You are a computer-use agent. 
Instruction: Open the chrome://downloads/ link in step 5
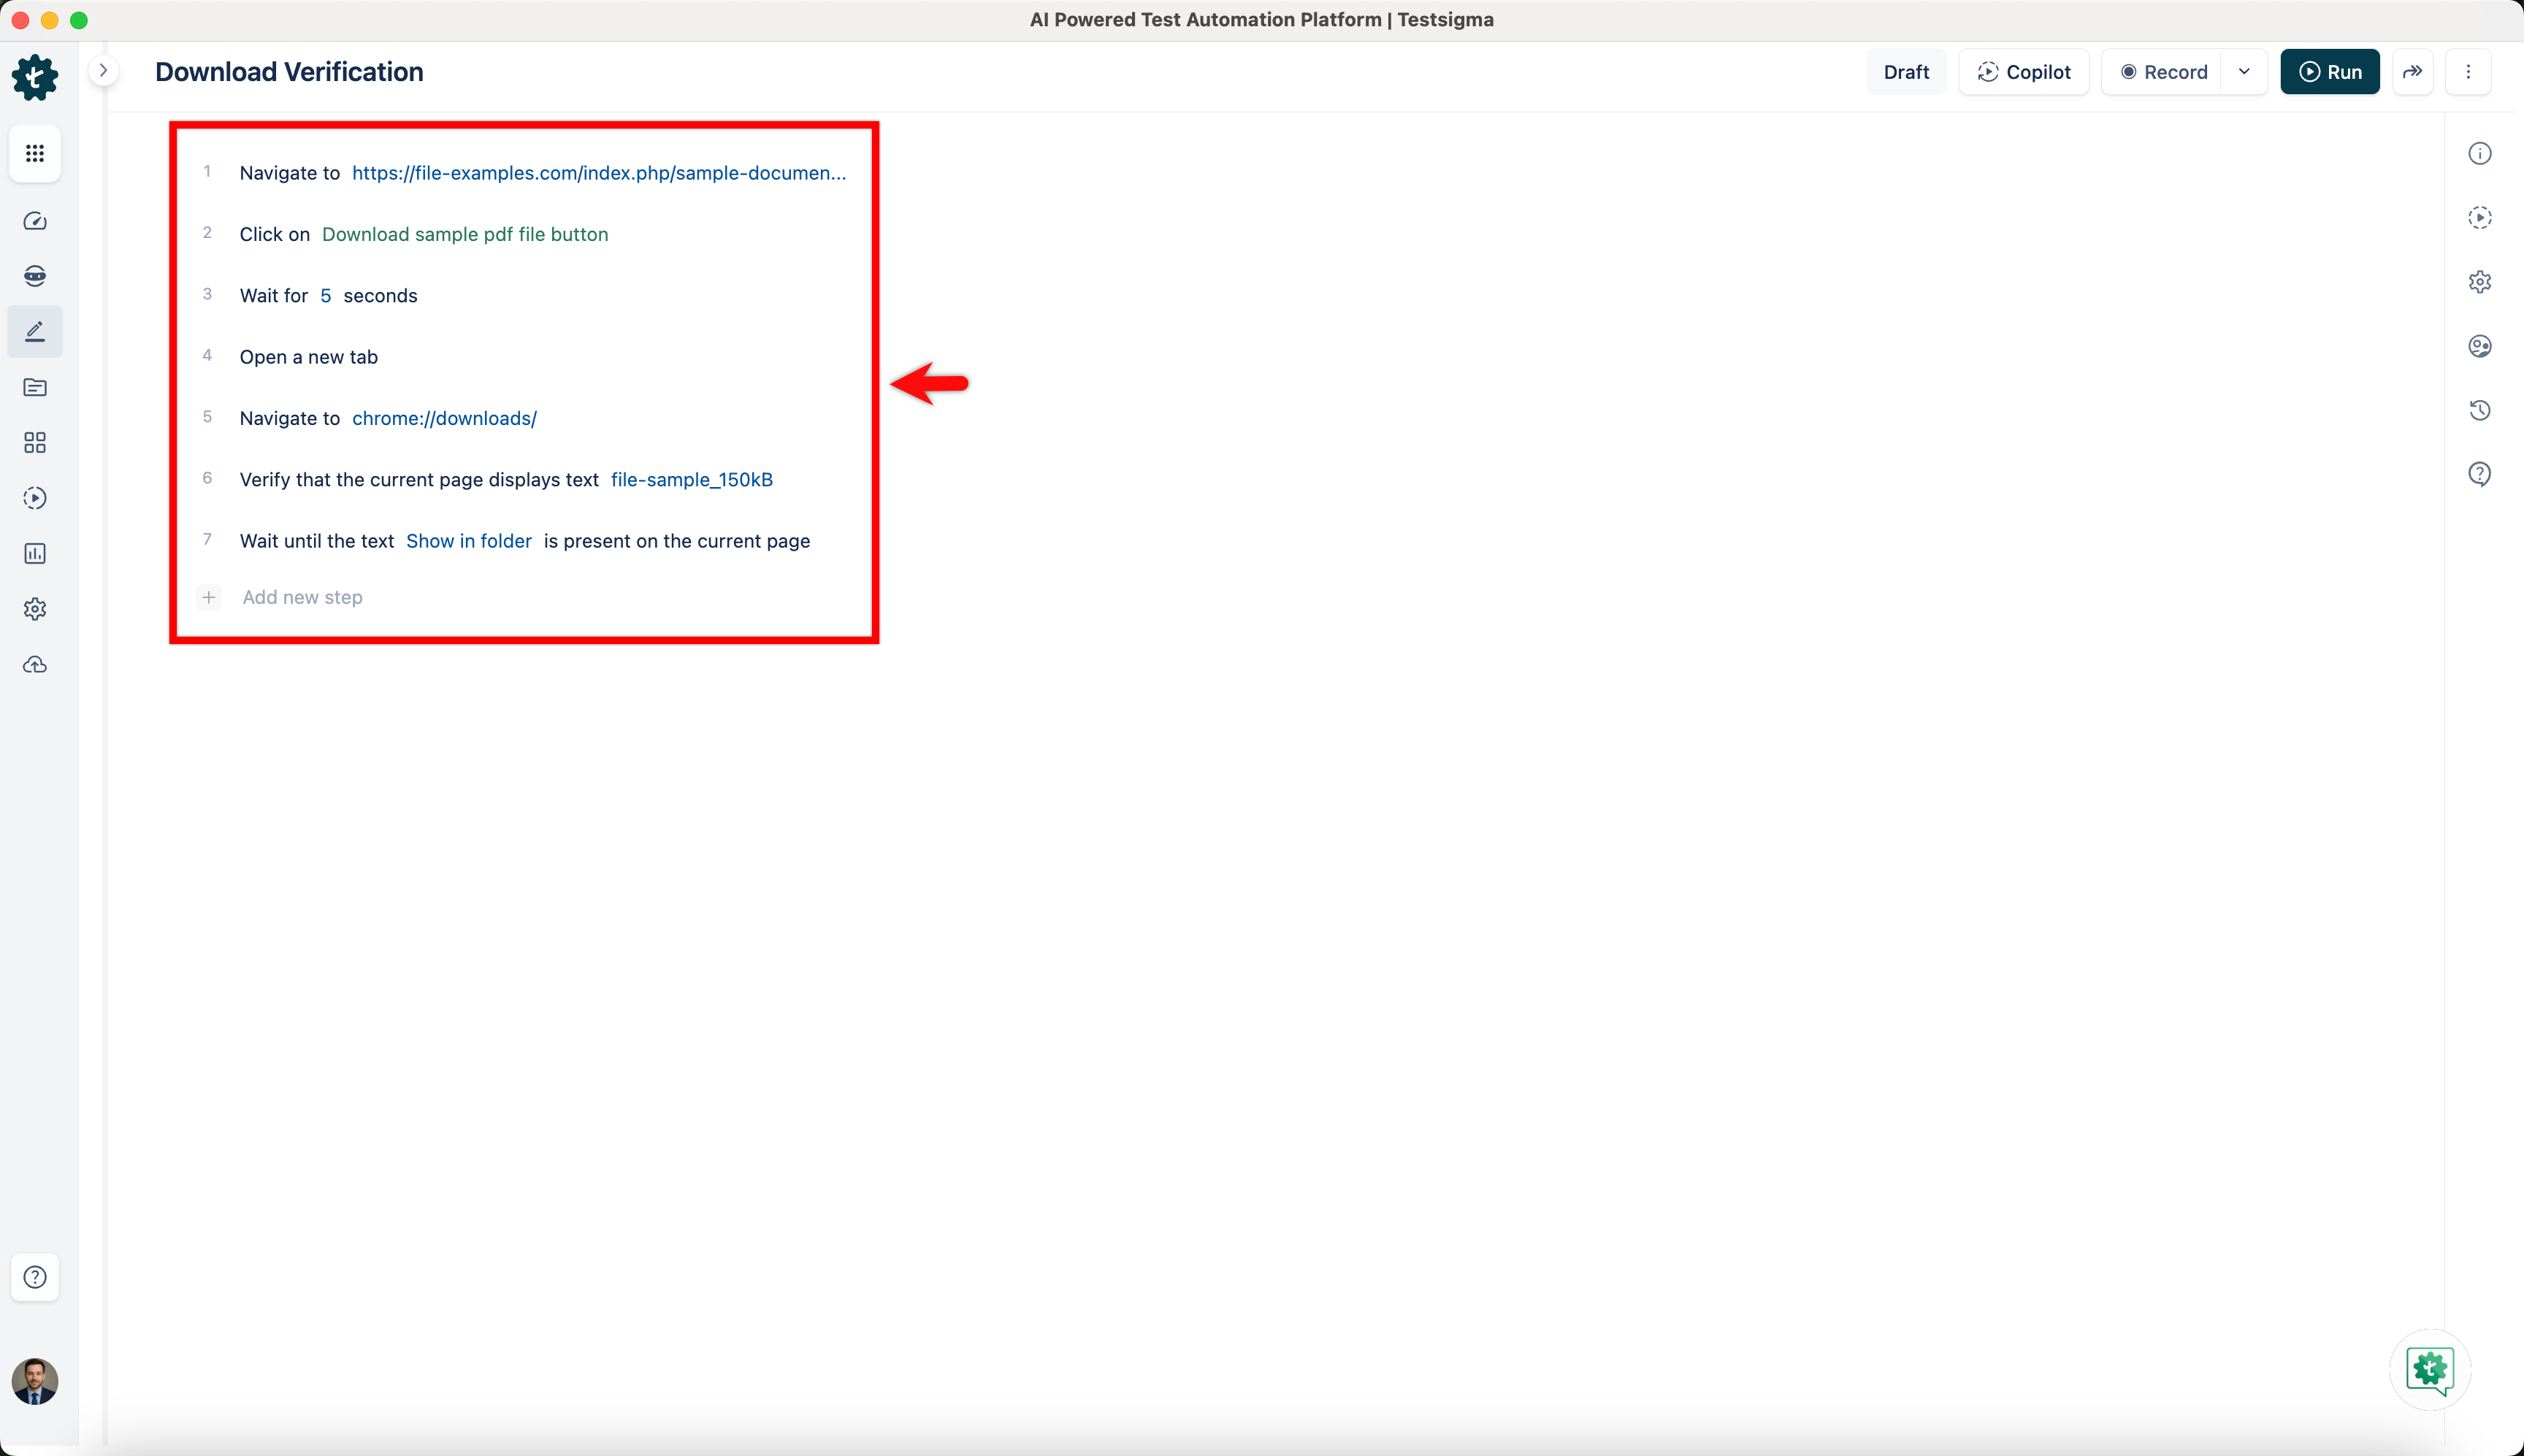tap(444, 418)
